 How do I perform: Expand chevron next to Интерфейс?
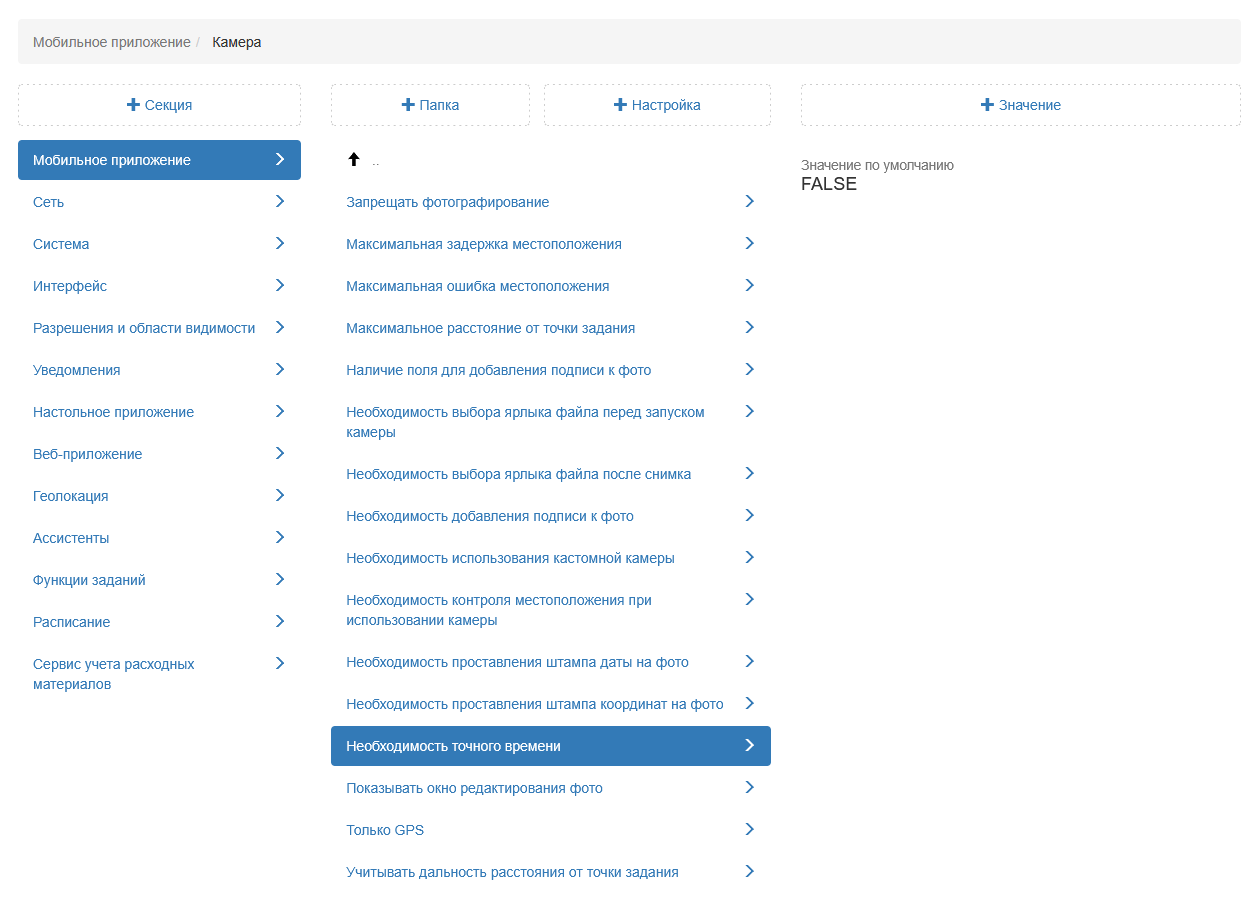click(280, 286)
